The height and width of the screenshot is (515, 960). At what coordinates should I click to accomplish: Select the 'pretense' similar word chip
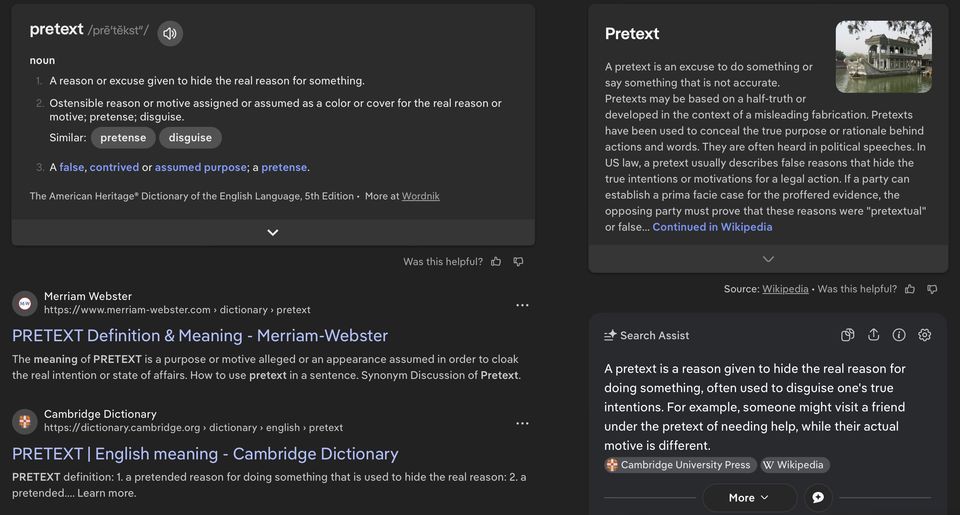point(123,138)
